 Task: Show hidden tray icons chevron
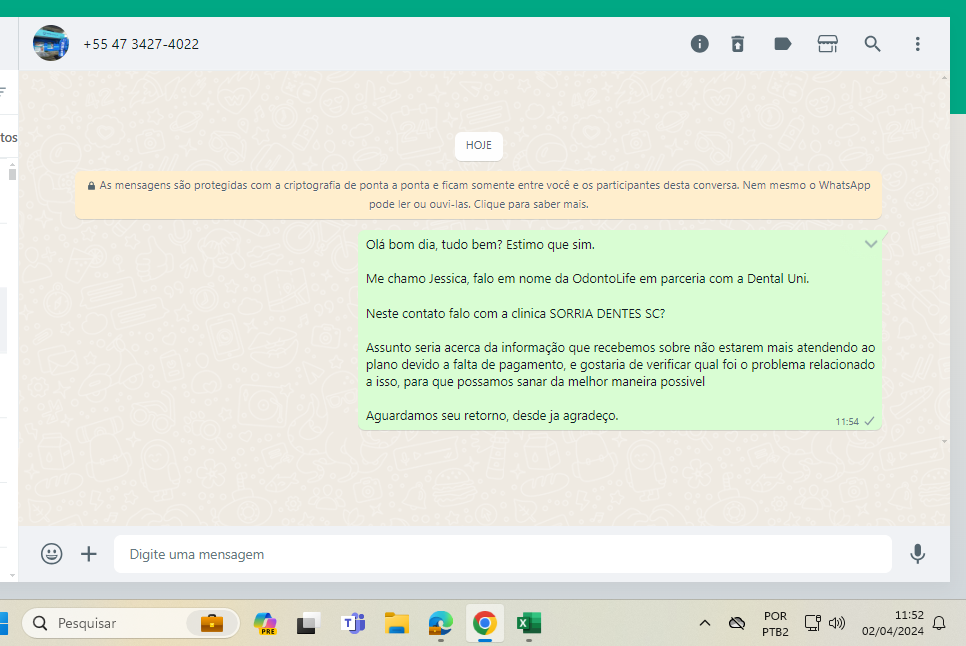point(705,623)
